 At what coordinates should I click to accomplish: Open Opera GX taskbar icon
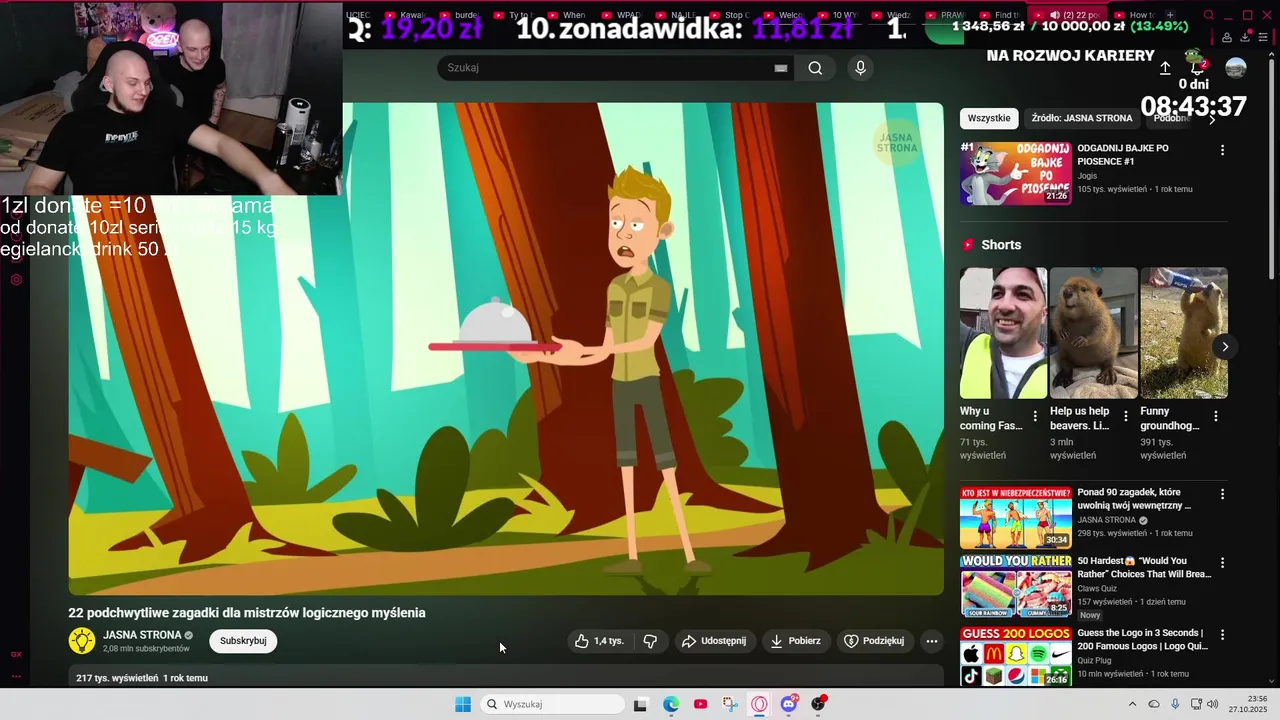[759, 704]
